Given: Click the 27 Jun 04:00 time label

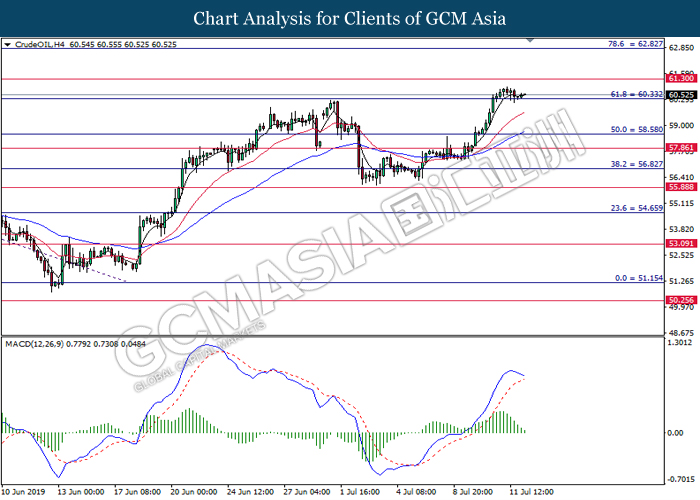Looking at the screenshot, I should (307, 492).
